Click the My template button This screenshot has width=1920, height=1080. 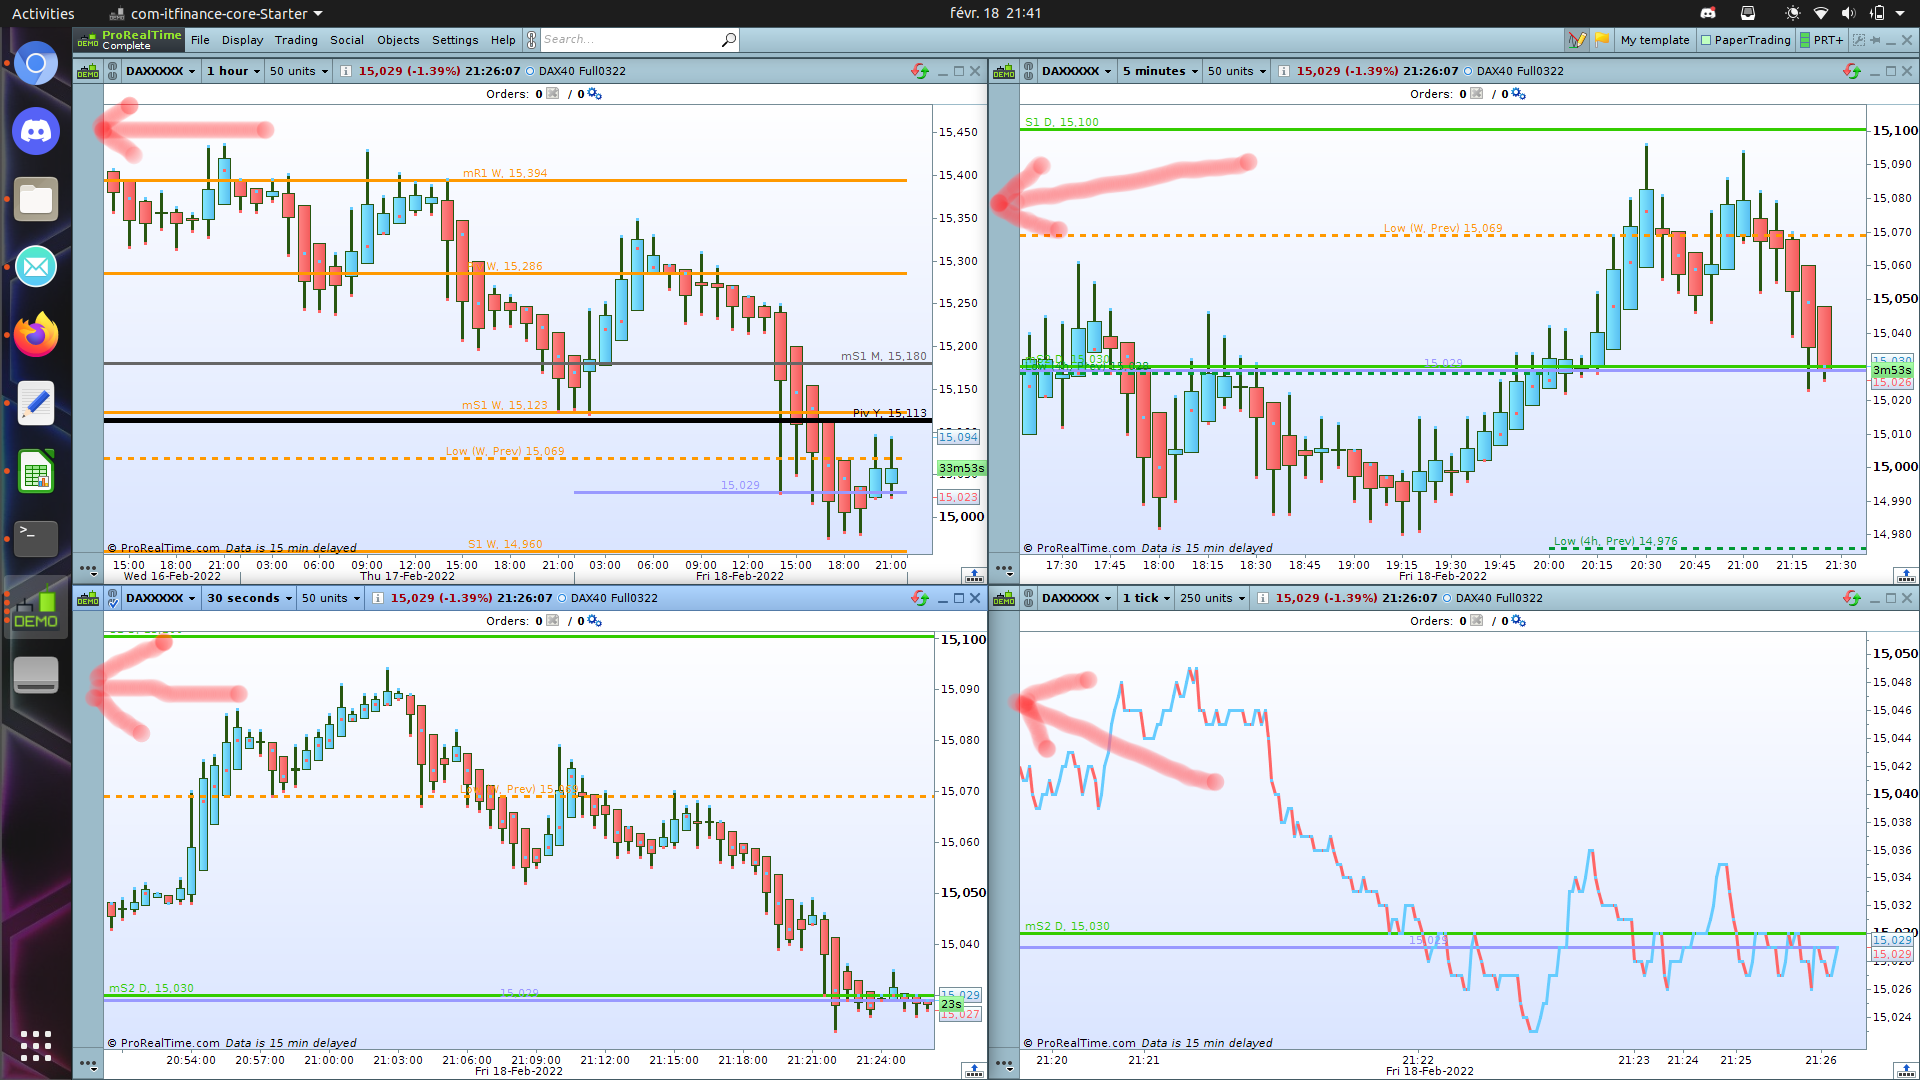(x=1654, y=40)
